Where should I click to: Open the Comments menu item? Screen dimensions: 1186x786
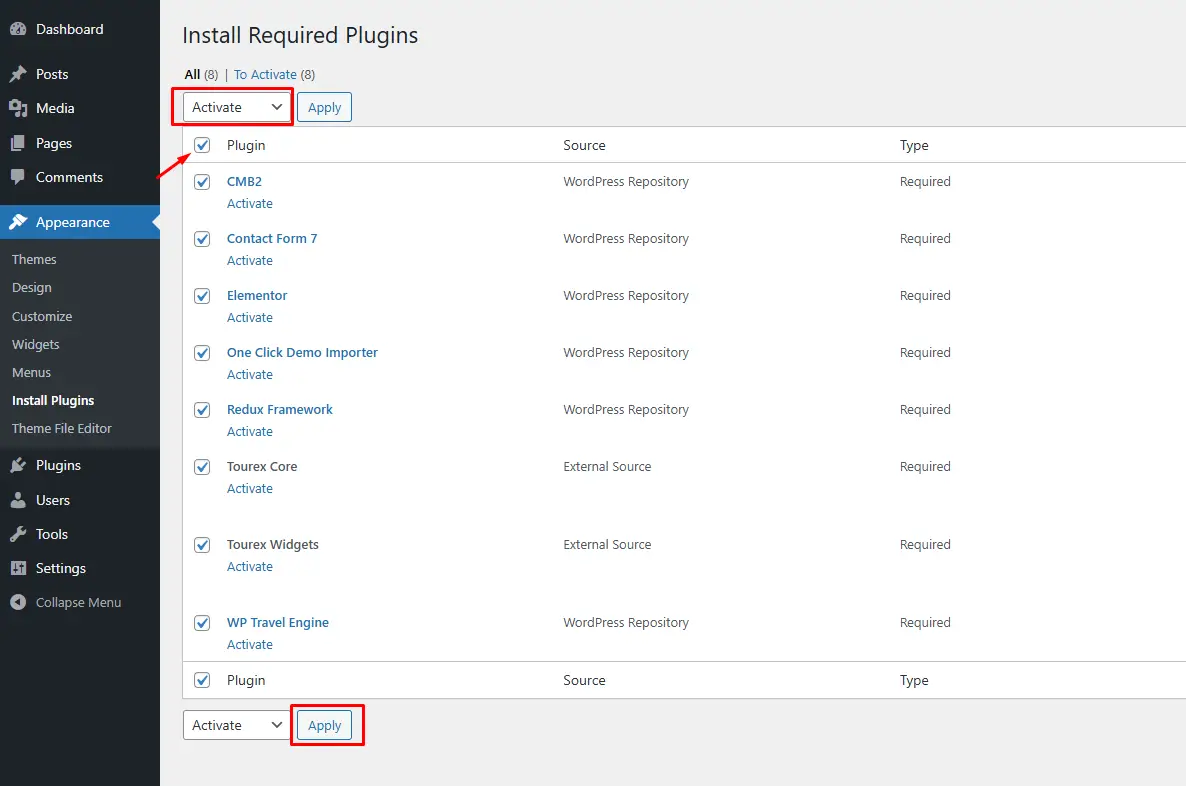click(70, 177)
